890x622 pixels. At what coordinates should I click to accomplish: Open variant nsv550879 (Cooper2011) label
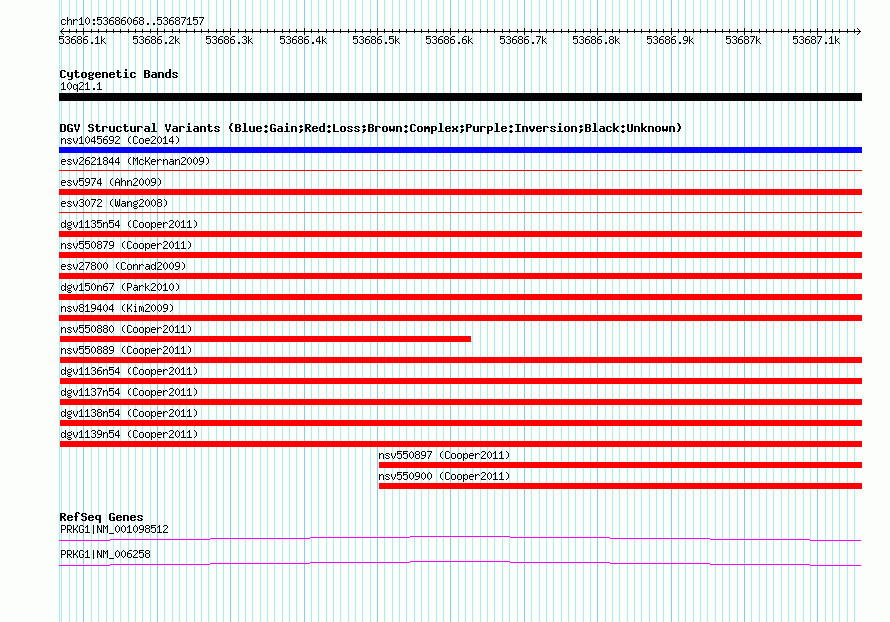[126, 245]
